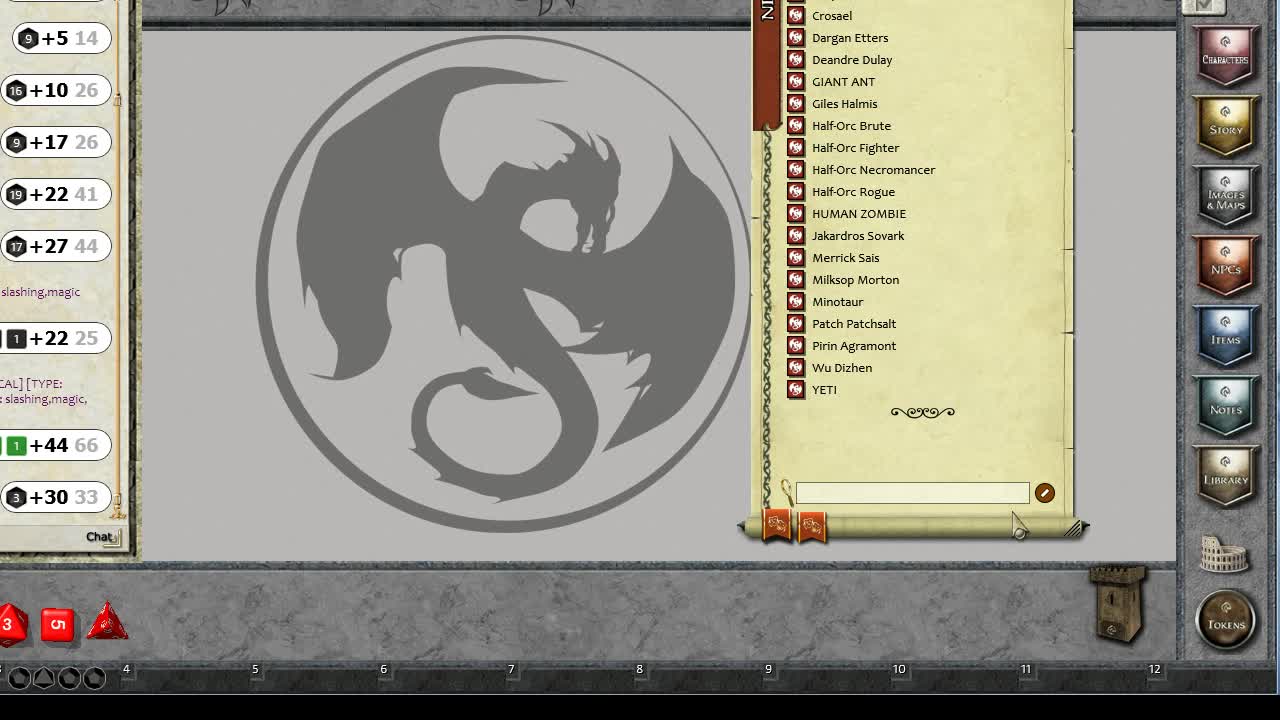Open Images & Maps panel
This screenshot has width=1280, height=720.
(x=1225, y=193)
